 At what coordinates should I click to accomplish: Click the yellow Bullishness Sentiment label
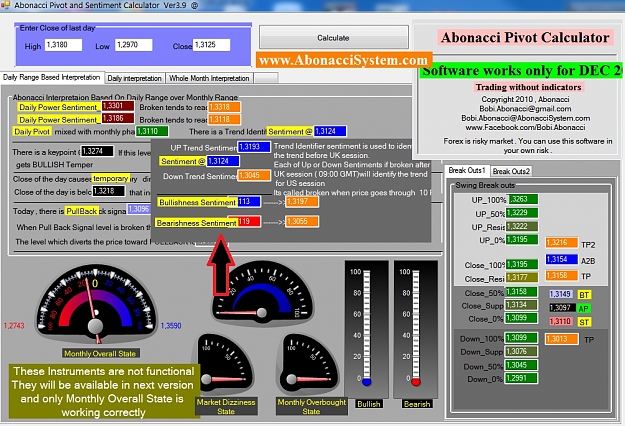pos(197,202)
